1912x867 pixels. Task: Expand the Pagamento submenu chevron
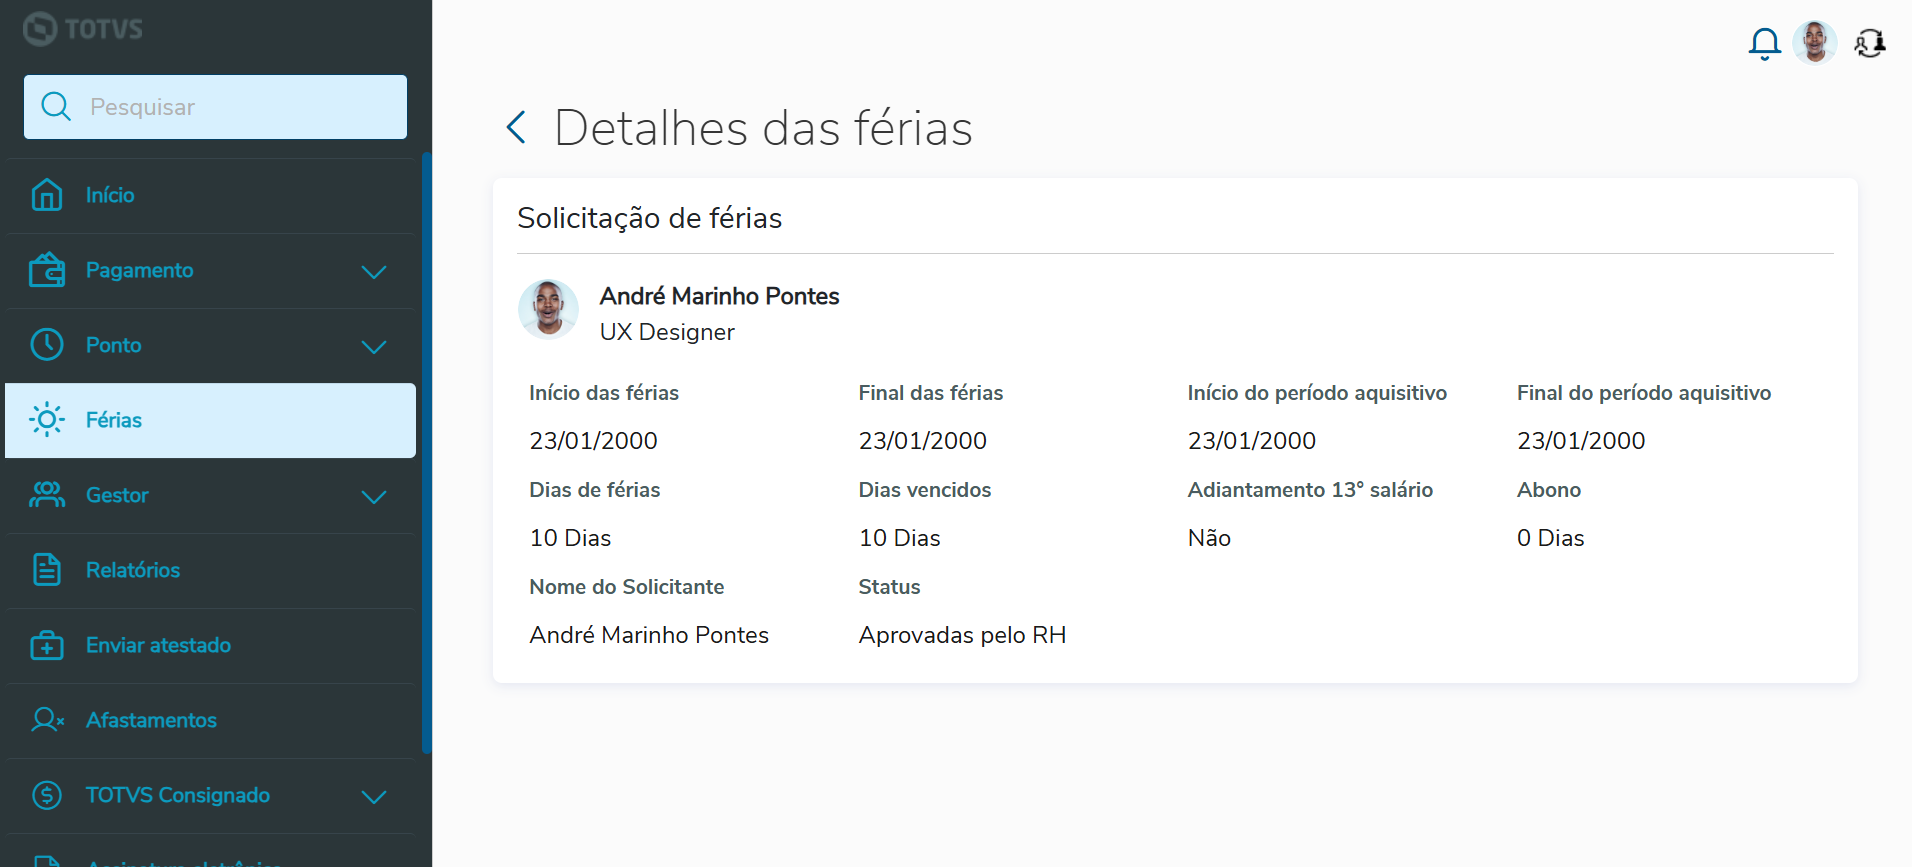(374, 272)
